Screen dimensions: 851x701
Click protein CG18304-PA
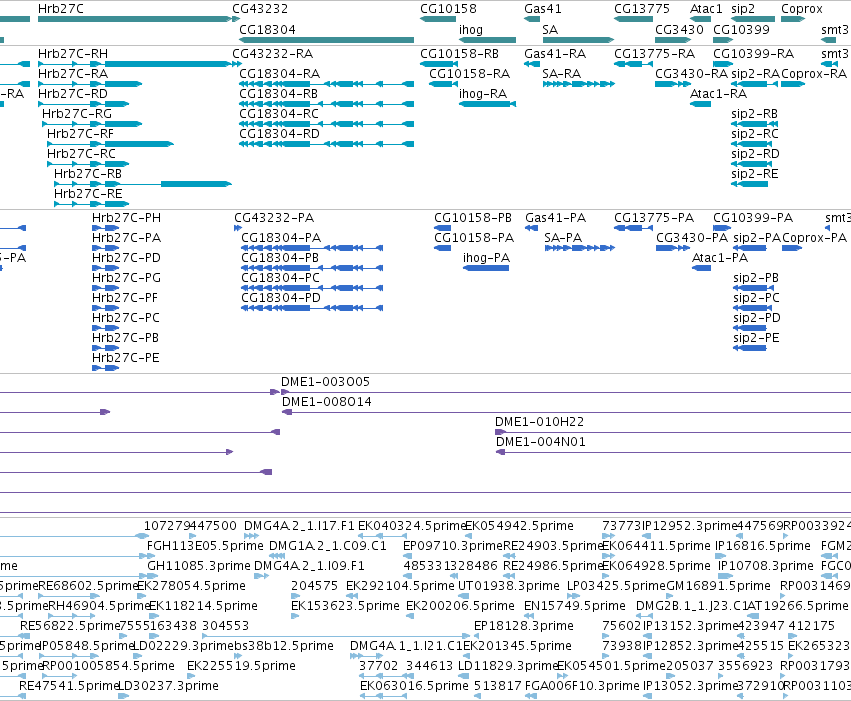(312, 248)
